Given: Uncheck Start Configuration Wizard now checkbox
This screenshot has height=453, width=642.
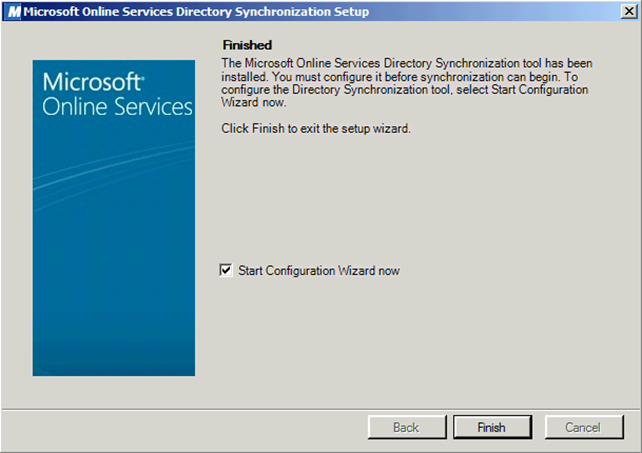Looking at the screenshot, I should 226,270.
